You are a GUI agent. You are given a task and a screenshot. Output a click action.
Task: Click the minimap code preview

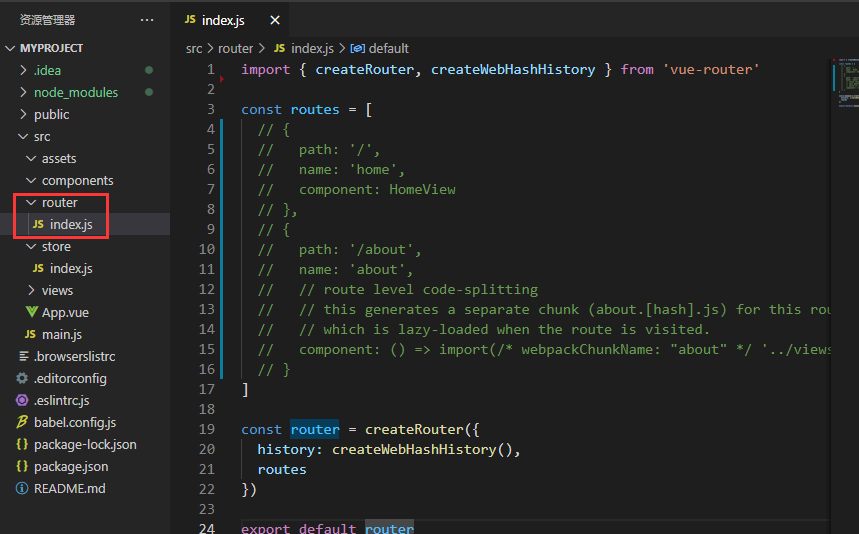coord(846,85)
